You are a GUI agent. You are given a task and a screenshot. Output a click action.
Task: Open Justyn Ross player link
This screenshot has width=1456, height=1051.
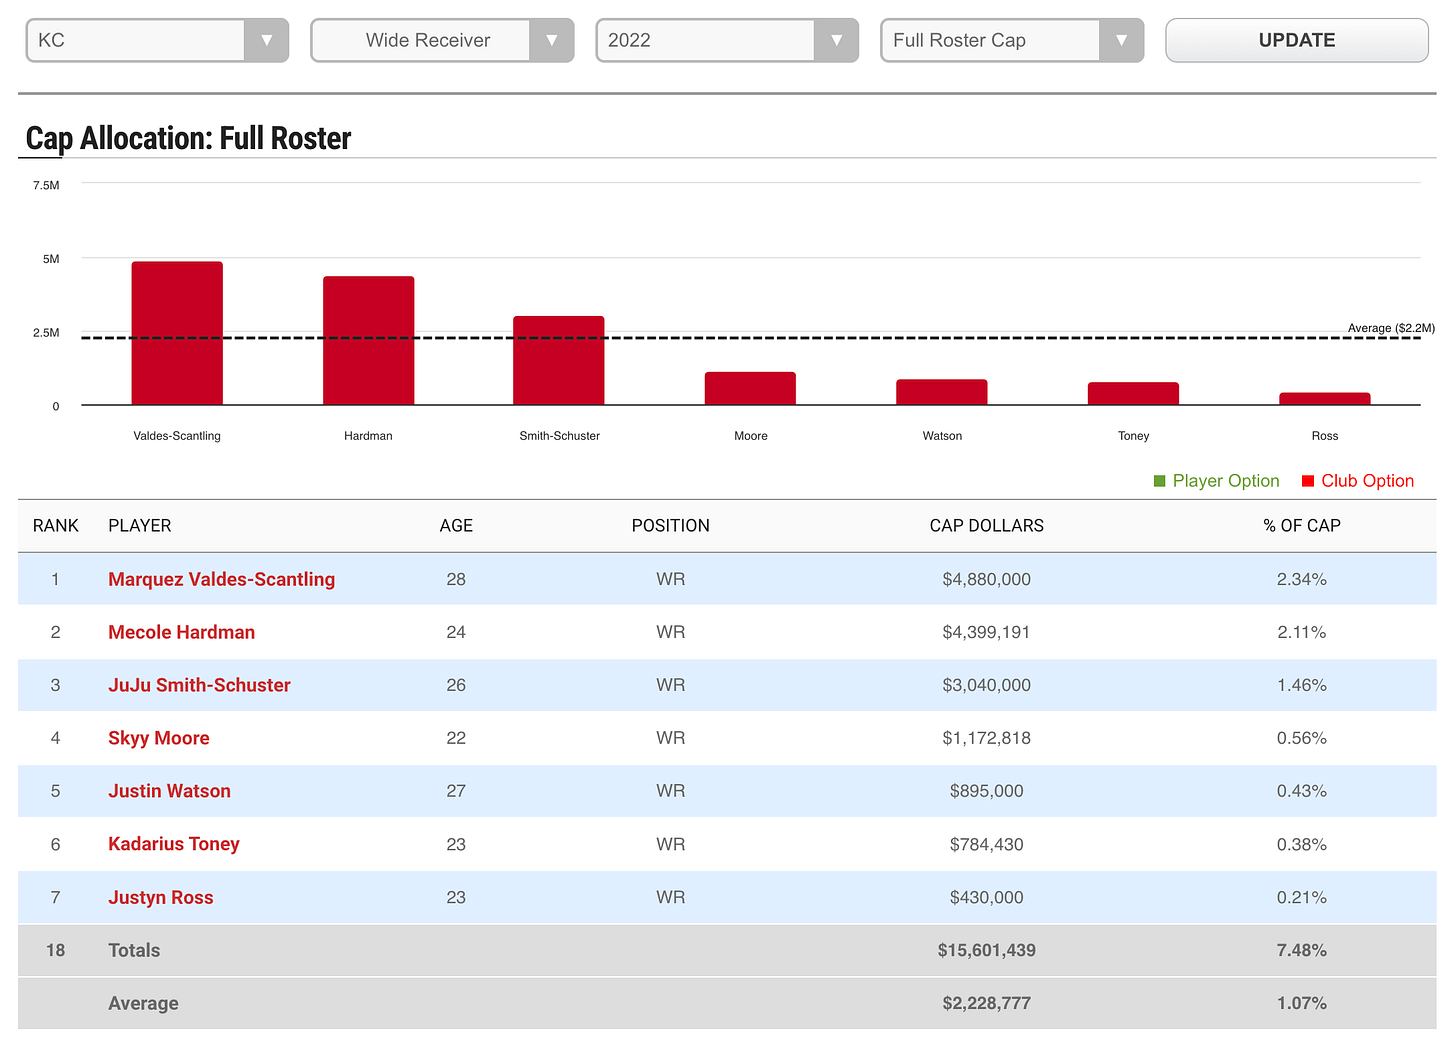pos(160,897)
